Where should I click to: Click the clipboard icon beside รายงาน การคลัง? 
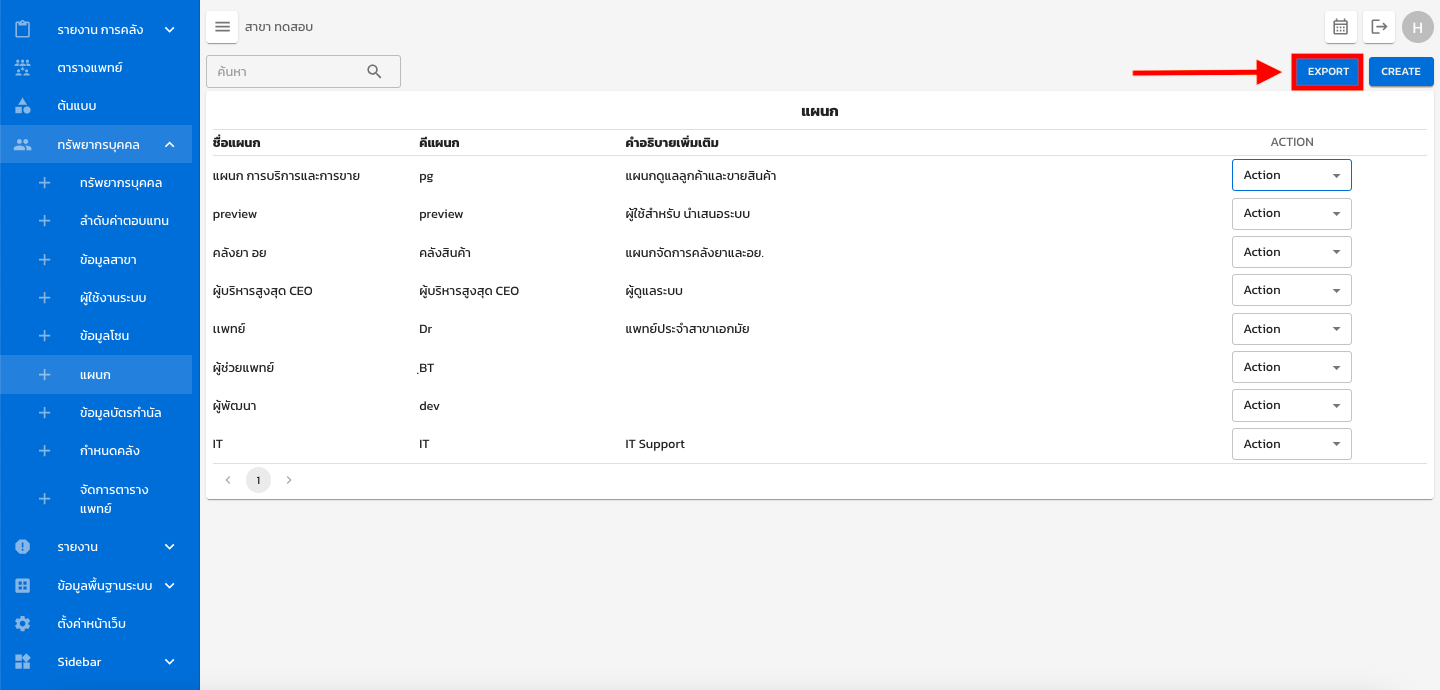click(x=23, y=30)
